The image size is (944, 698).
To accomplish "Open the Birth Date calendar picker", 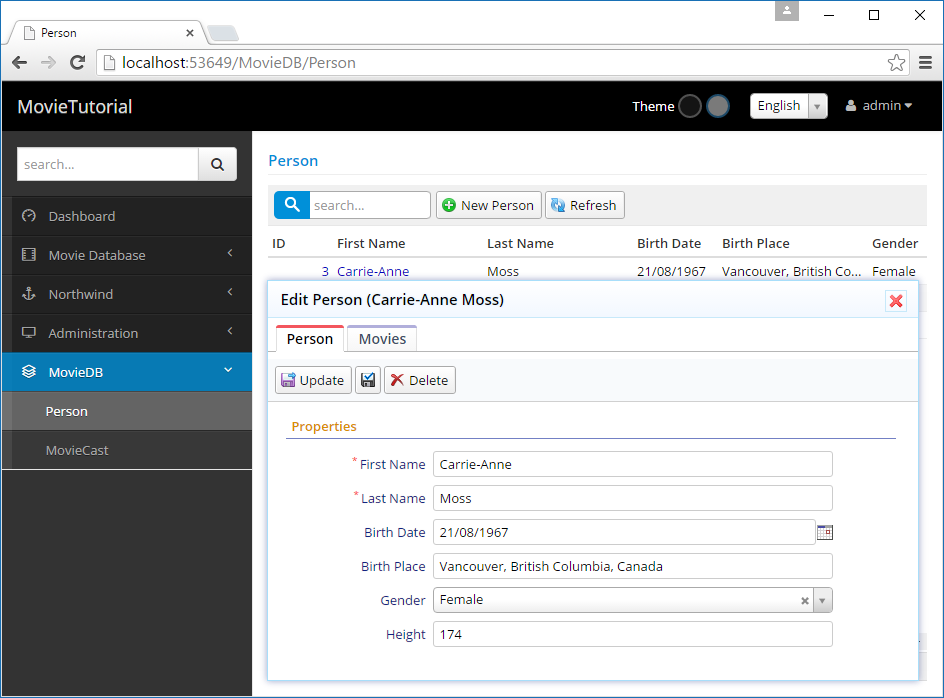I will click(824, 533).
